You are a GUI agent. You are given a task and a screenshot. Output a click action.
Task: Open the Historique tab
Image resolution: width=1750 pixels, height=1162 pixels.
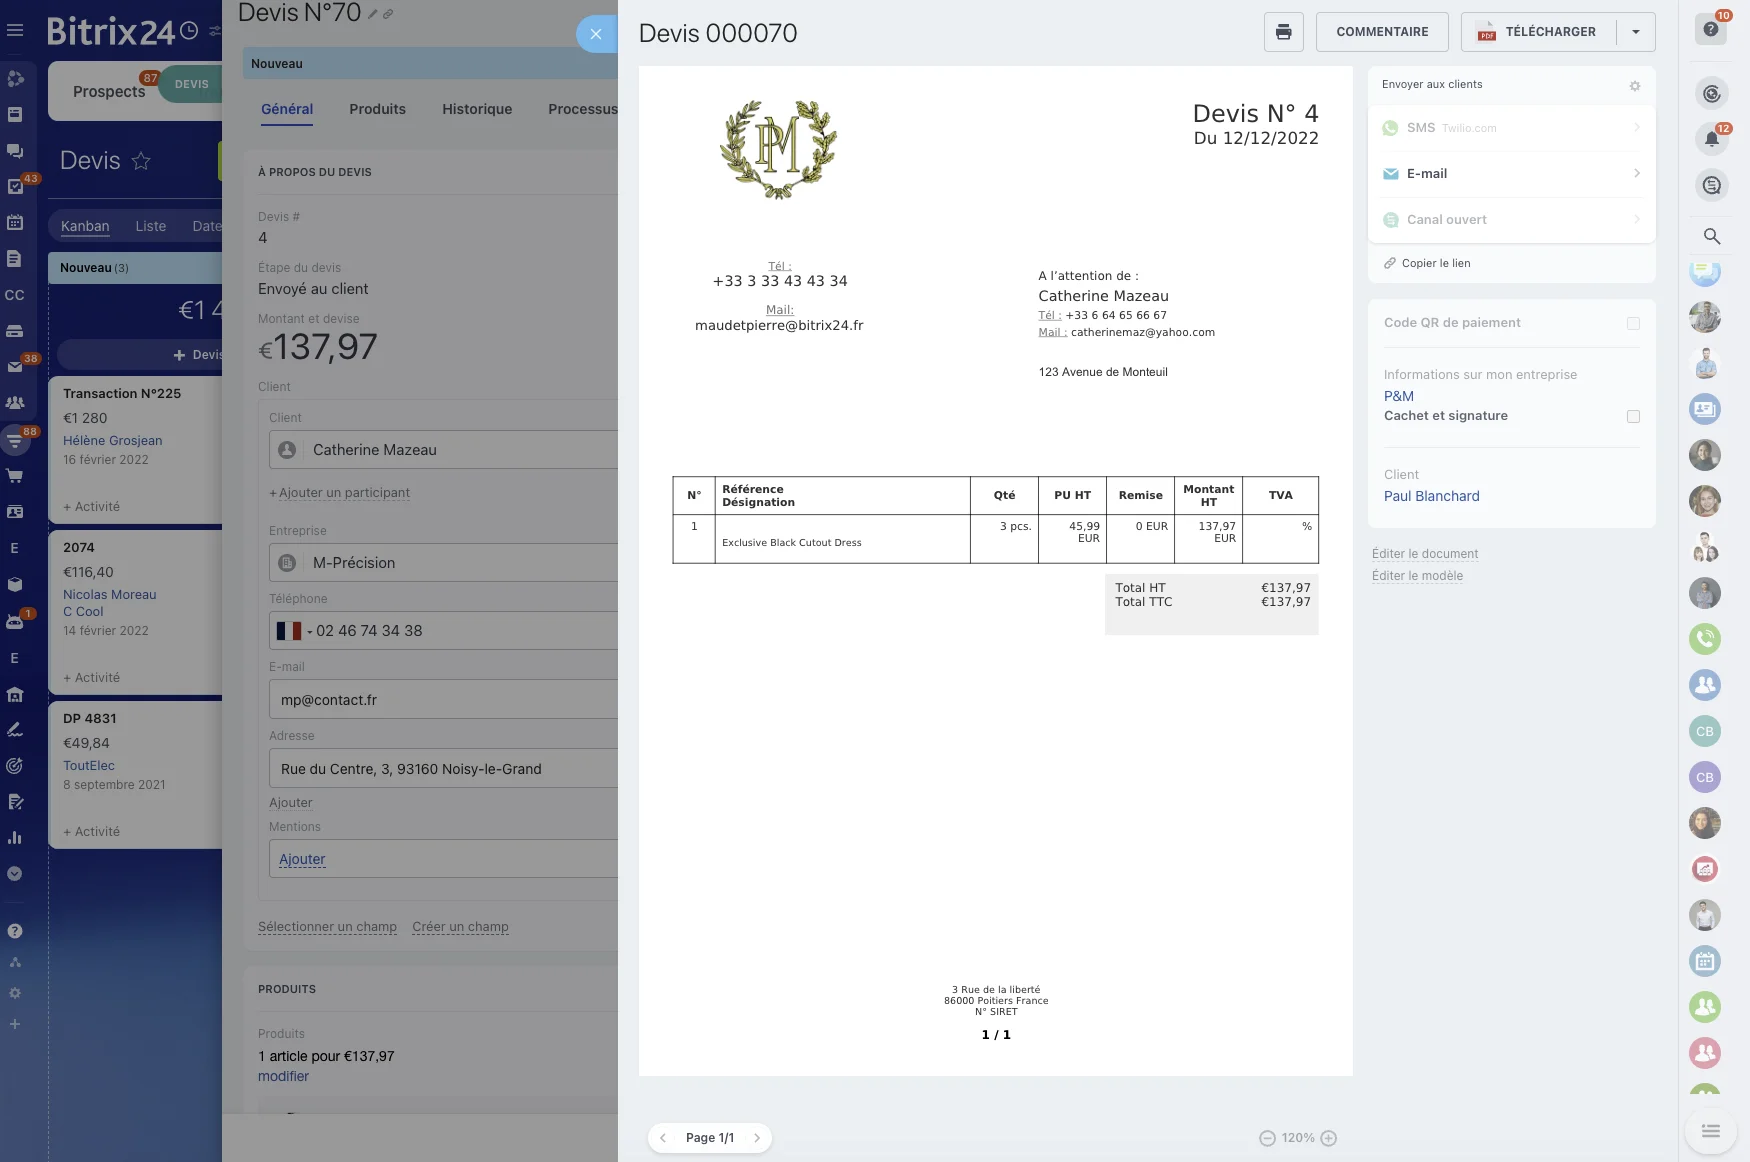(x=477, y=109)
